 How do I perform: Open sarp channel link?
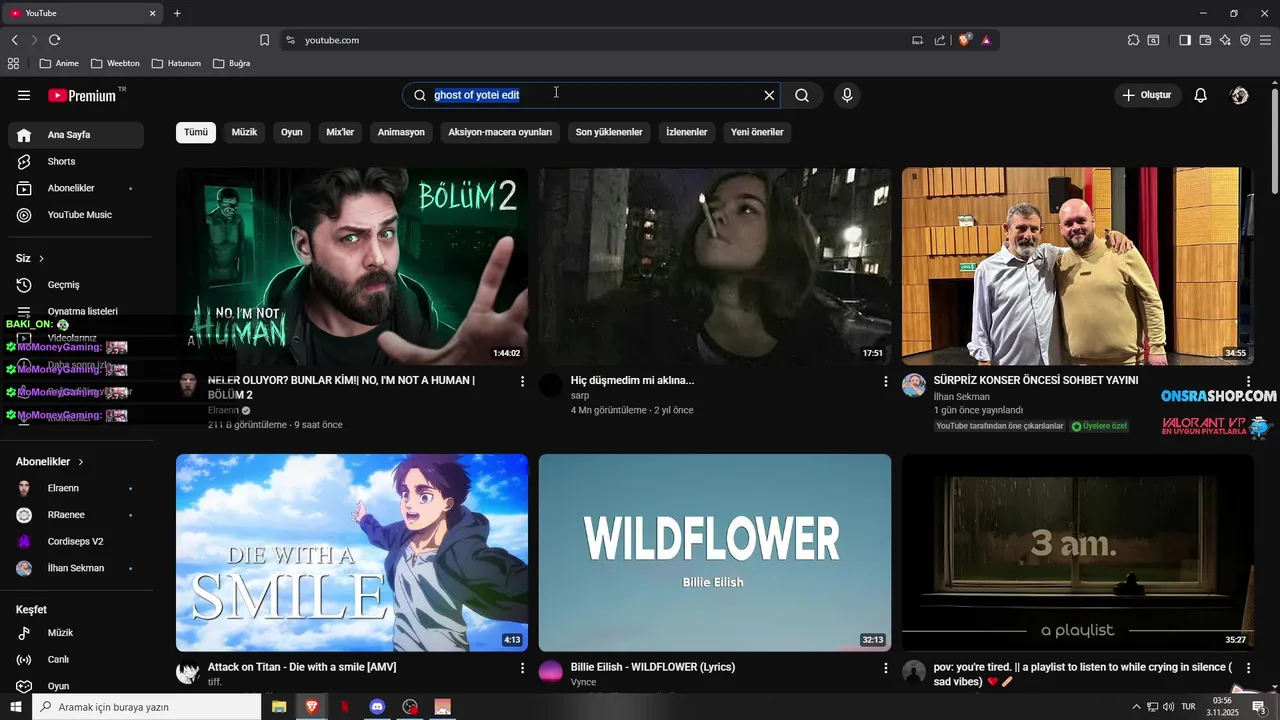[x=580, y=396]
